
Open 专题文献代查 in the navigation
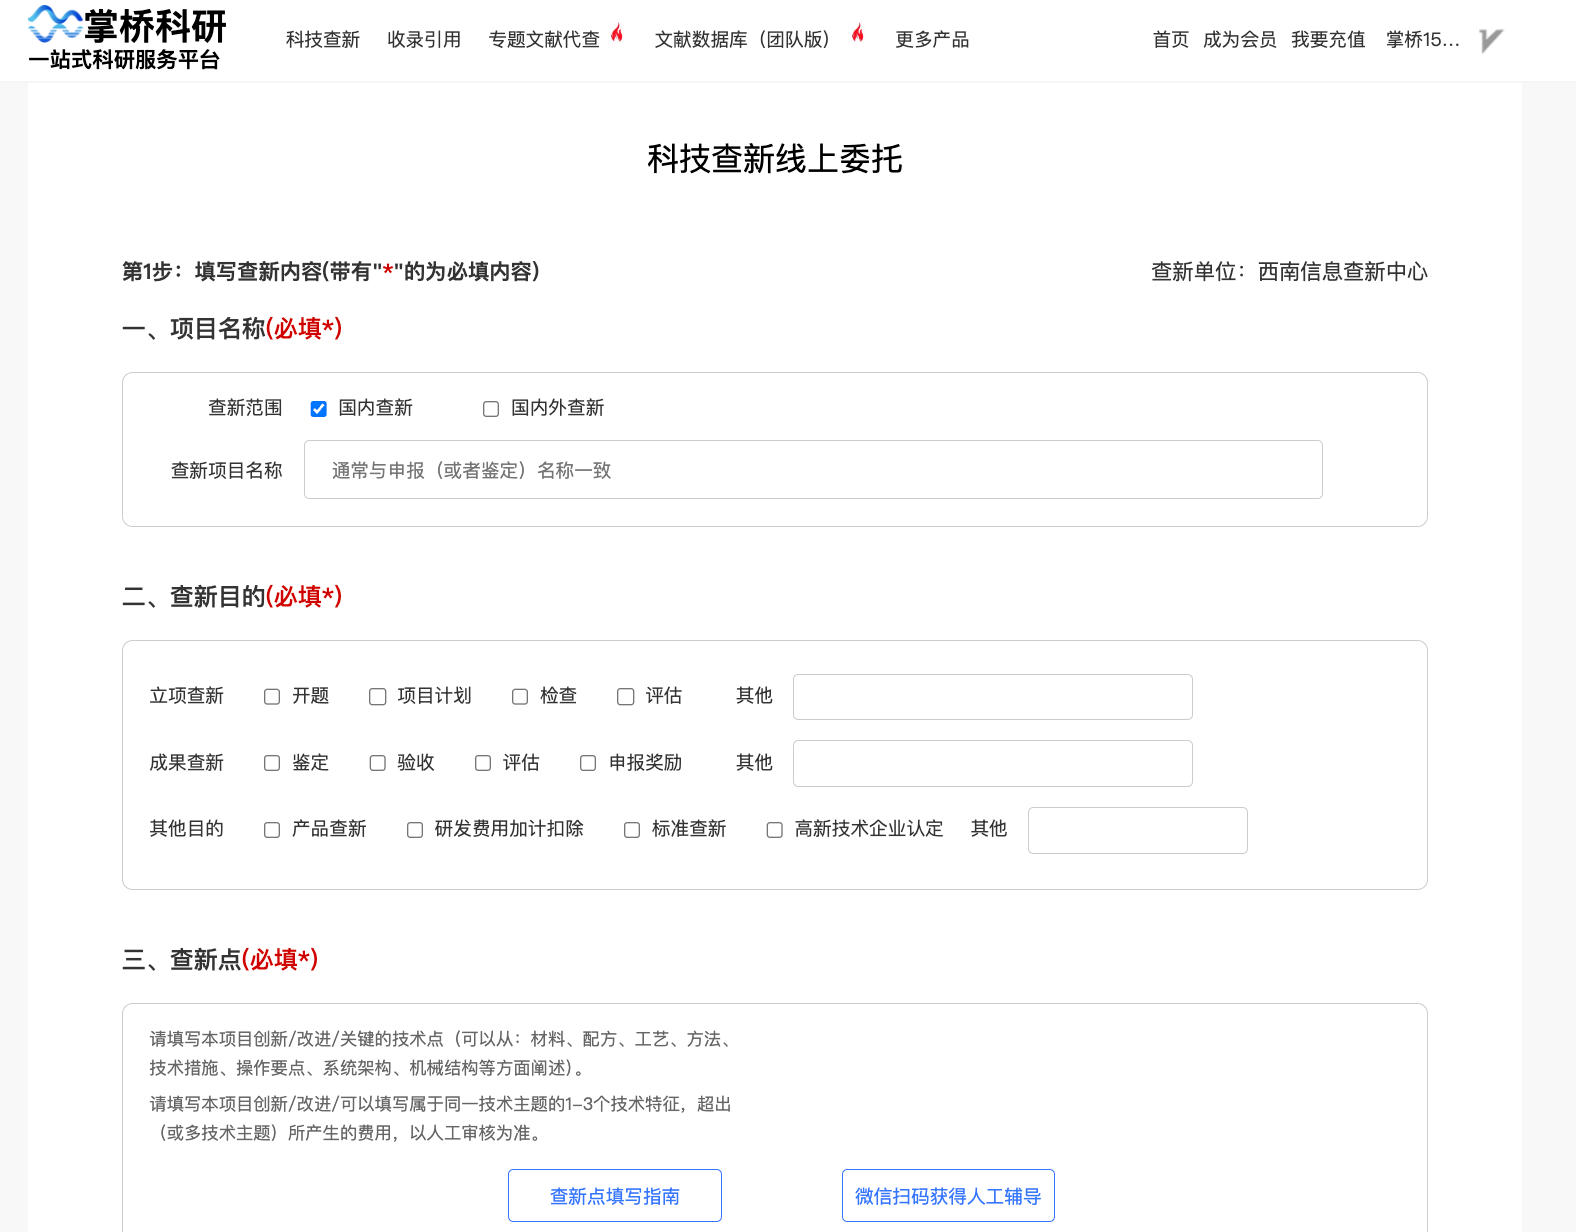point(544,40)
